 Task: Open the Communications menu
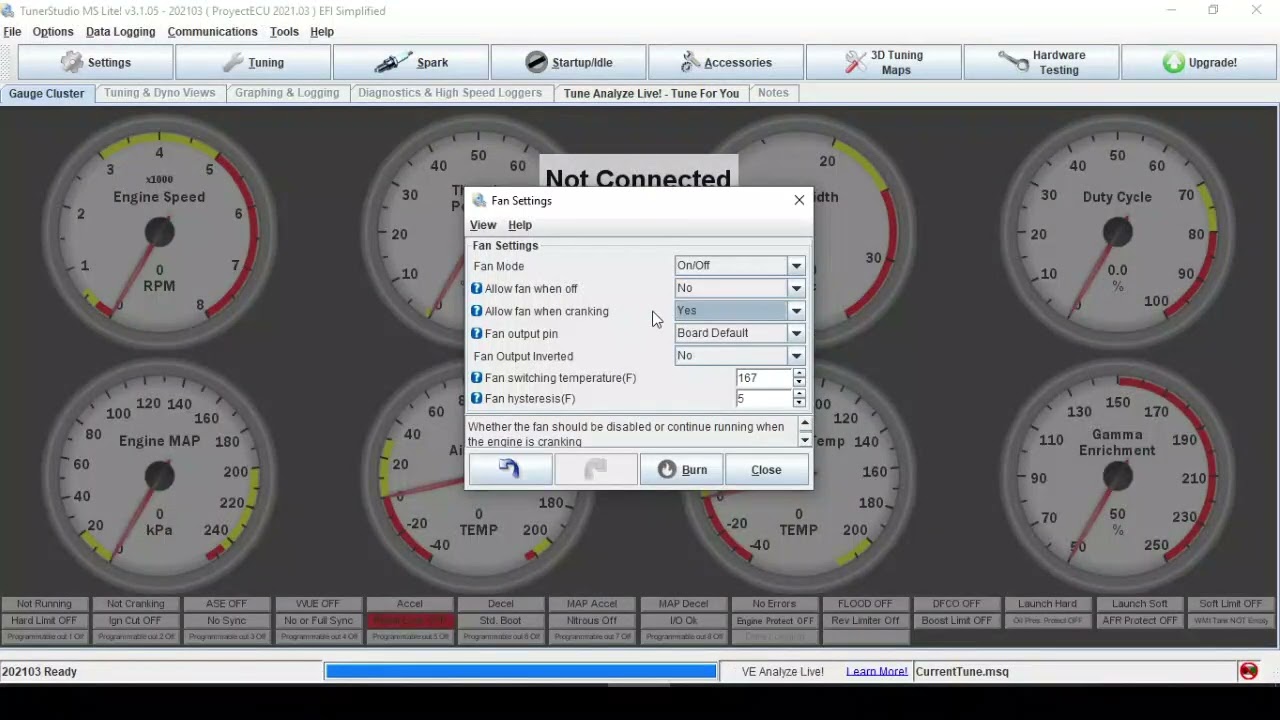(x=212, y=32)
